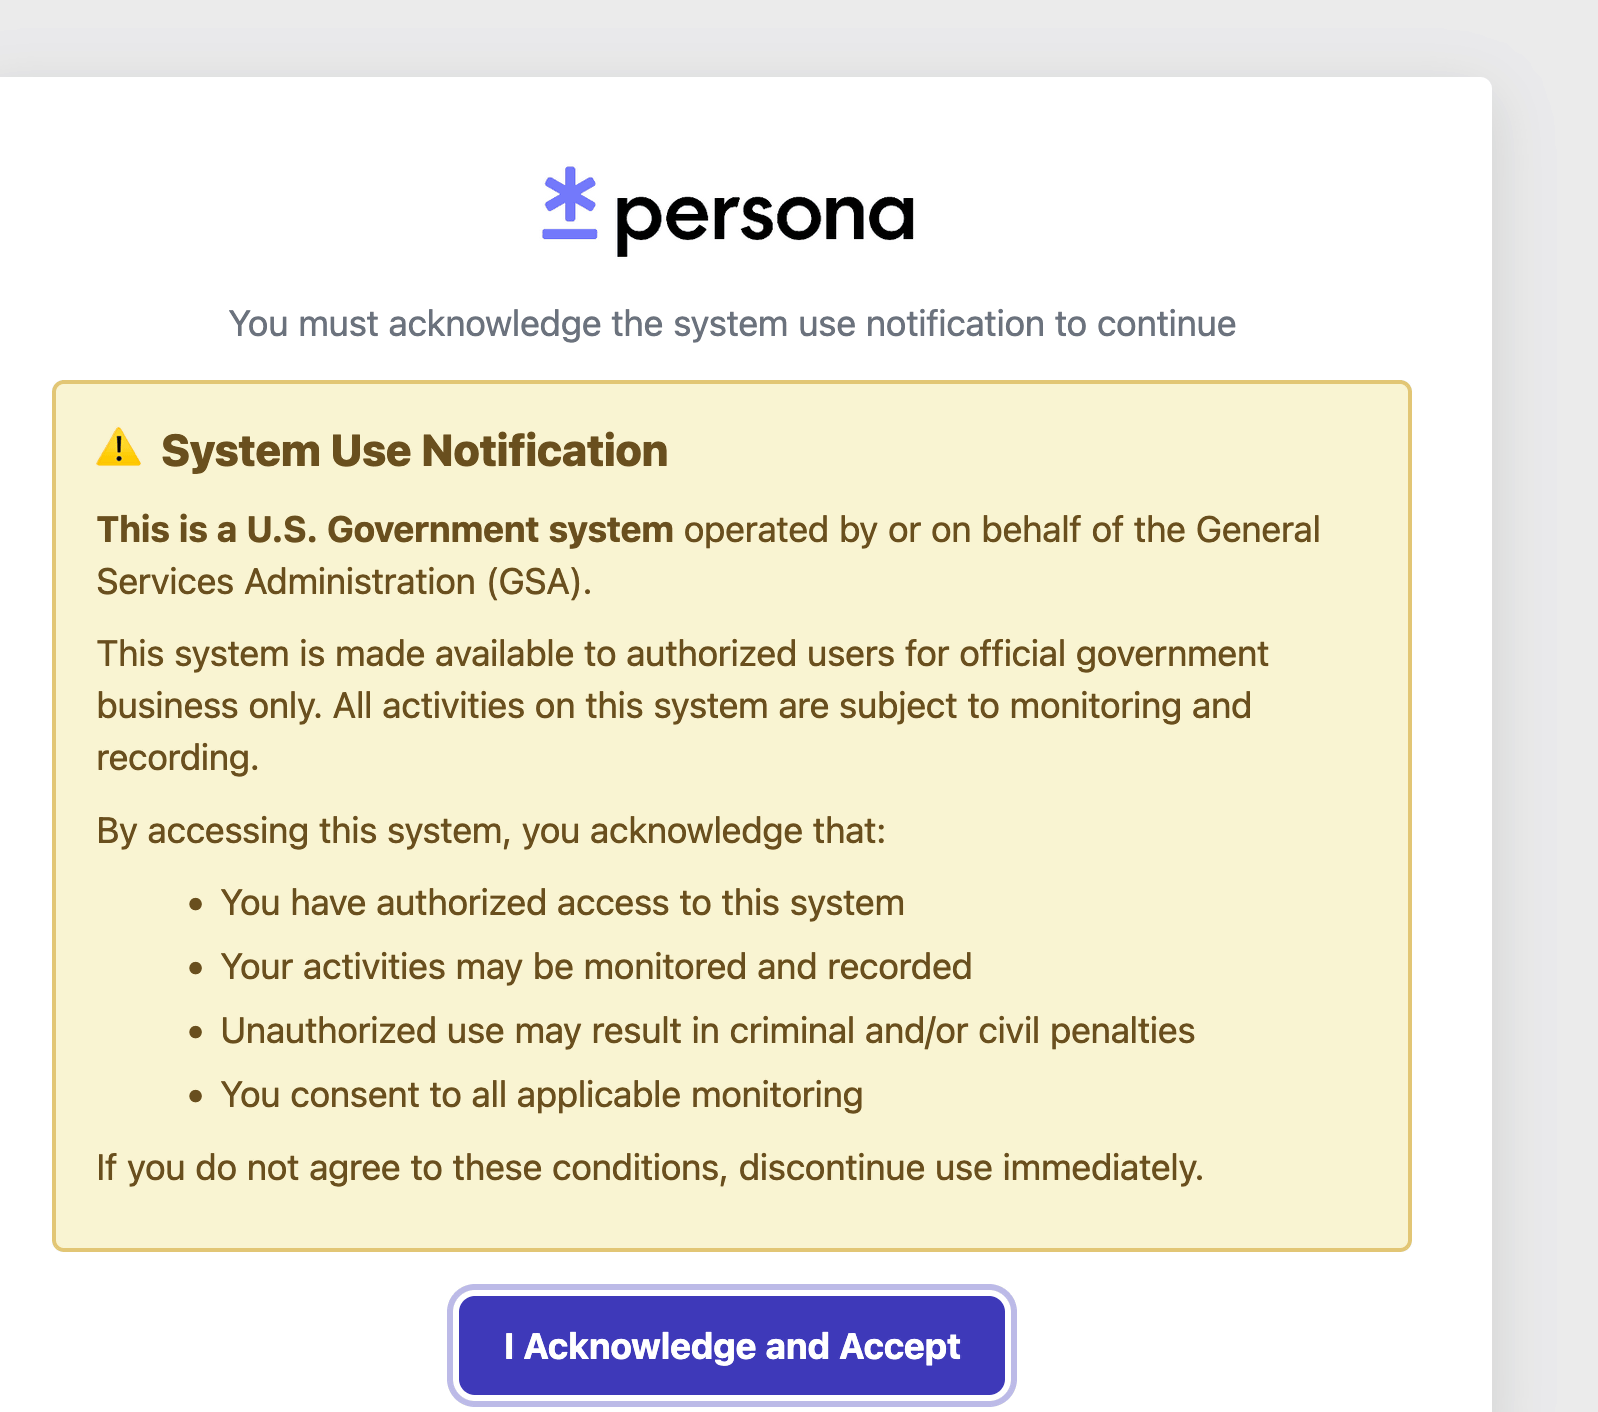
Task: Click the bullet dot before "Unauthorized use"
Action: [196, 1033]
